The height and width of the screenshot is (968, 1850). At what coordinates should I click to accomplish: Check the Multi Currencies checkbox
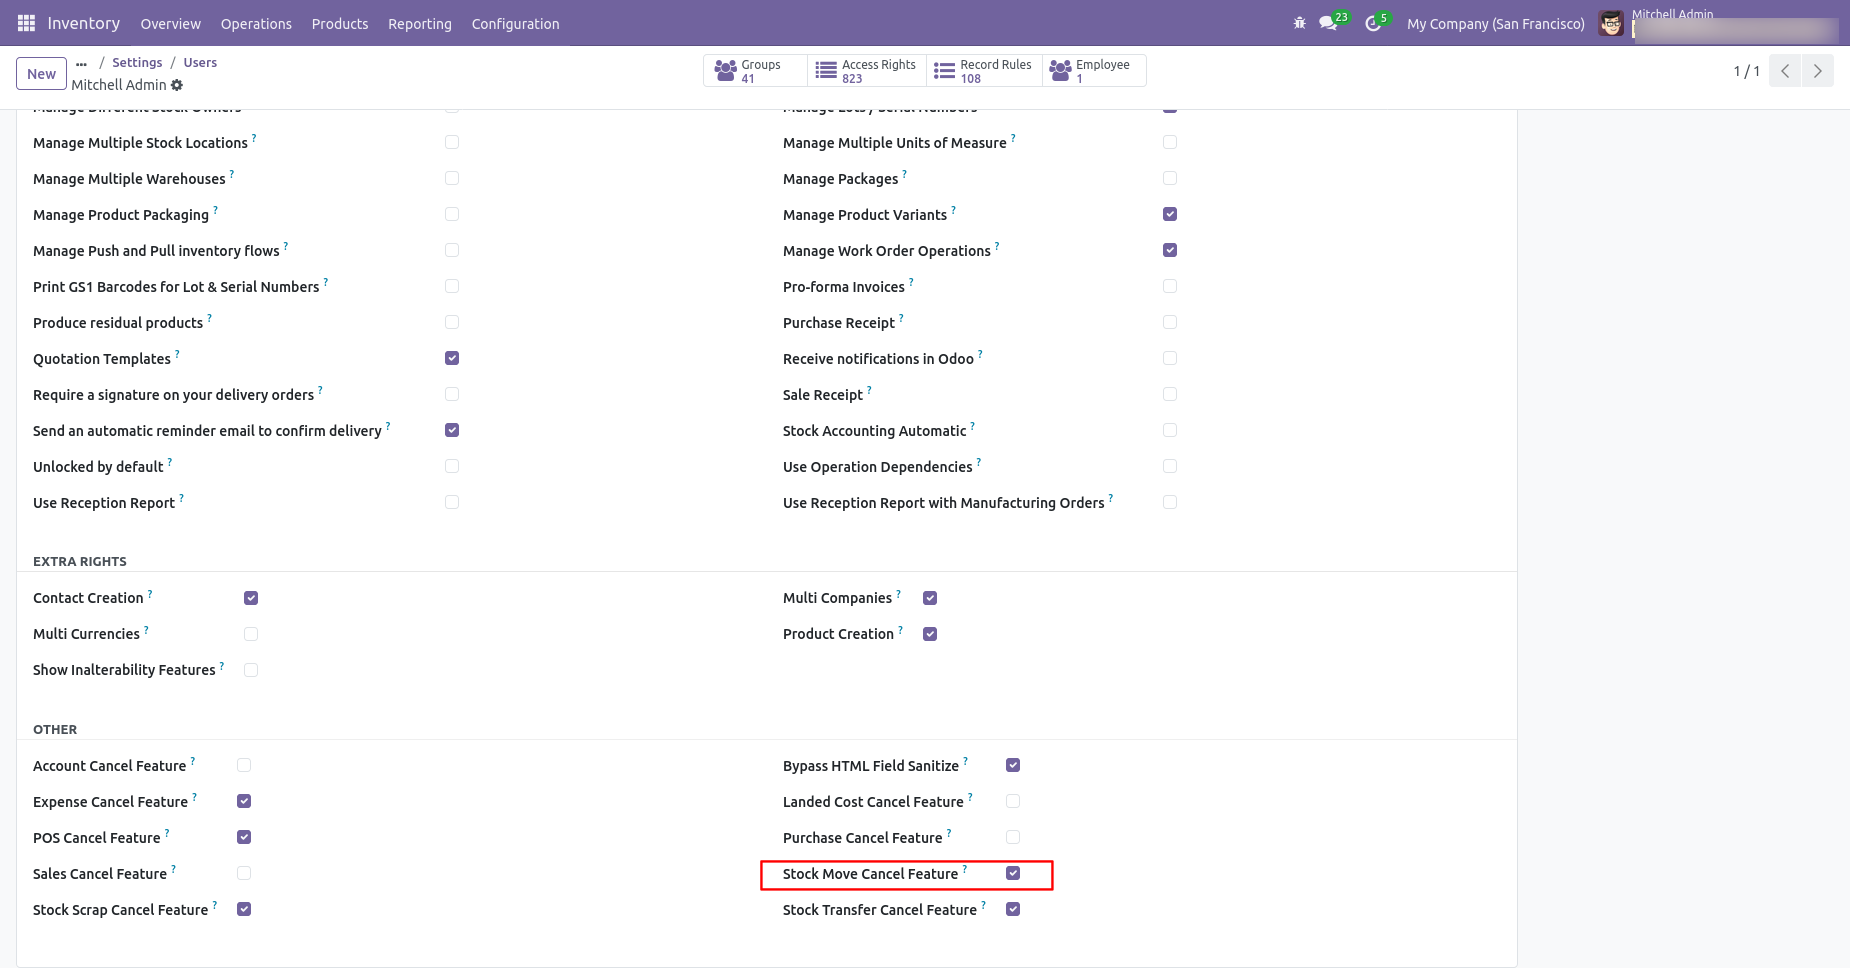click(x=251, y=634)
